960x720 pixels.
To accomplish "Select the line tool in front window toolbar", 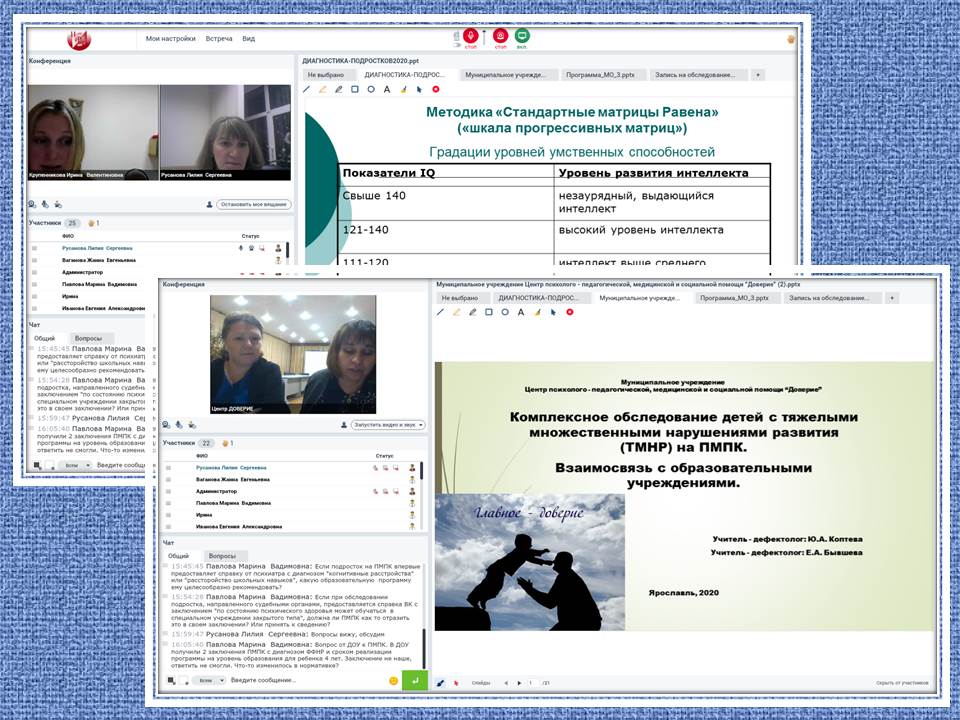I will point(440,312).
